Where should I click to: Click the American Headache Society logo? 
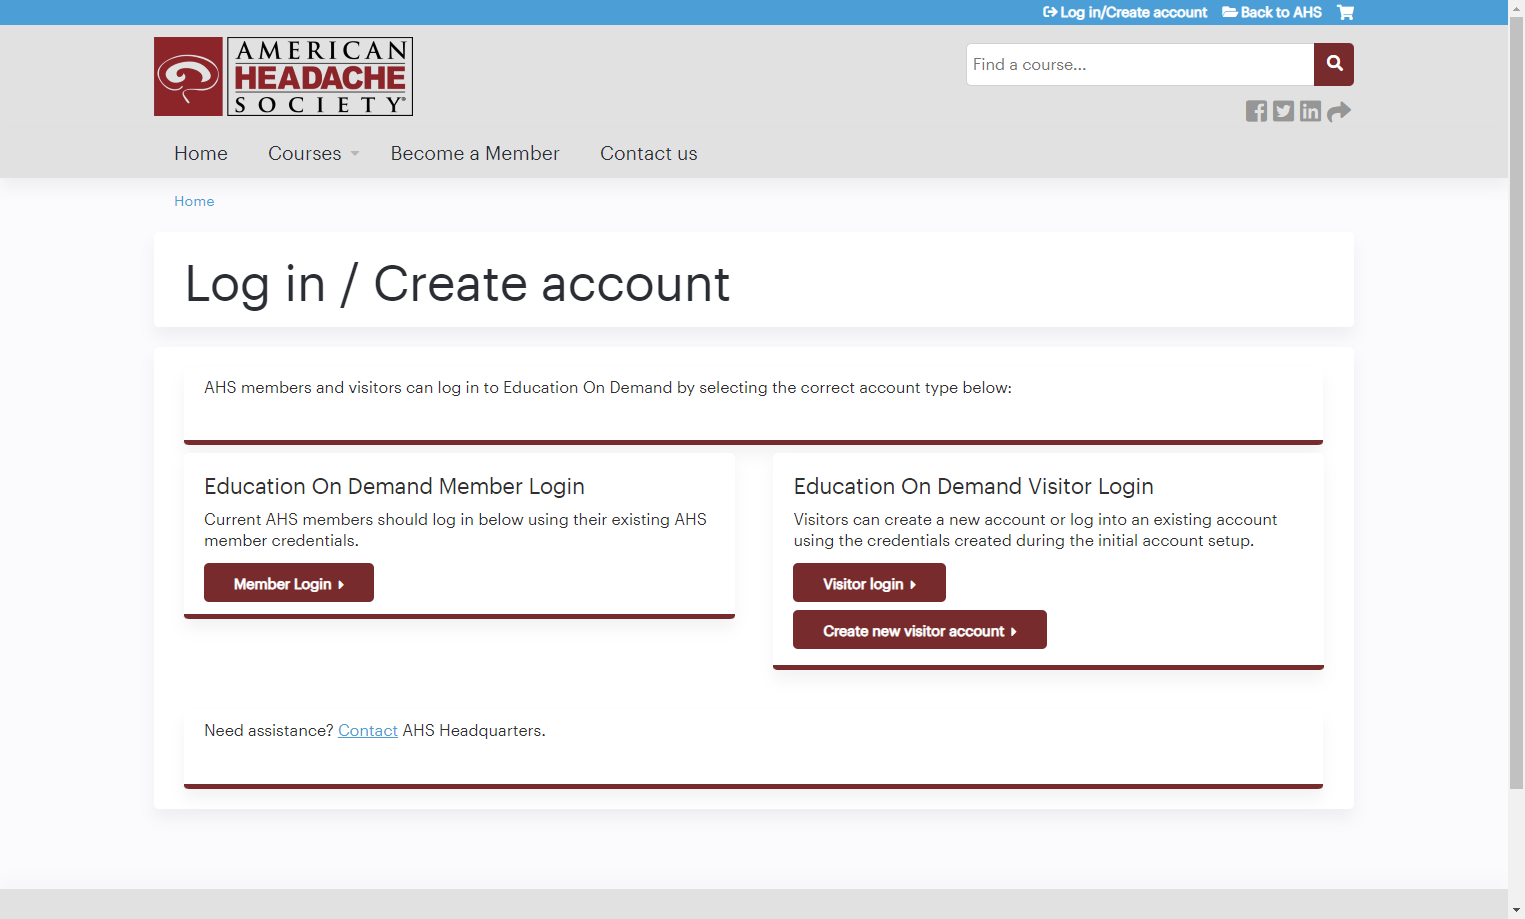click(283, 77)
